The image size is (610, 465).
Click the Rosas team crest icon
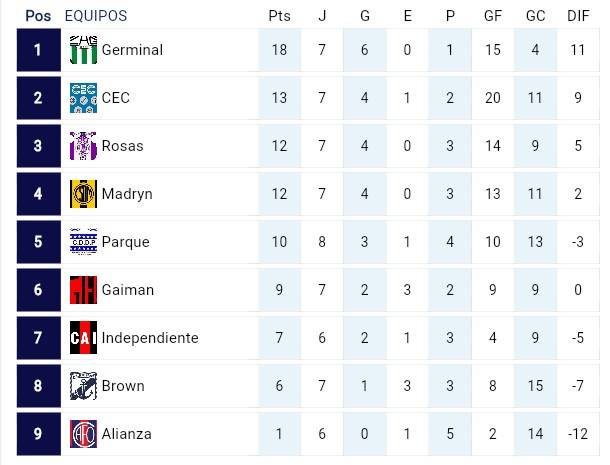[83, 146]
